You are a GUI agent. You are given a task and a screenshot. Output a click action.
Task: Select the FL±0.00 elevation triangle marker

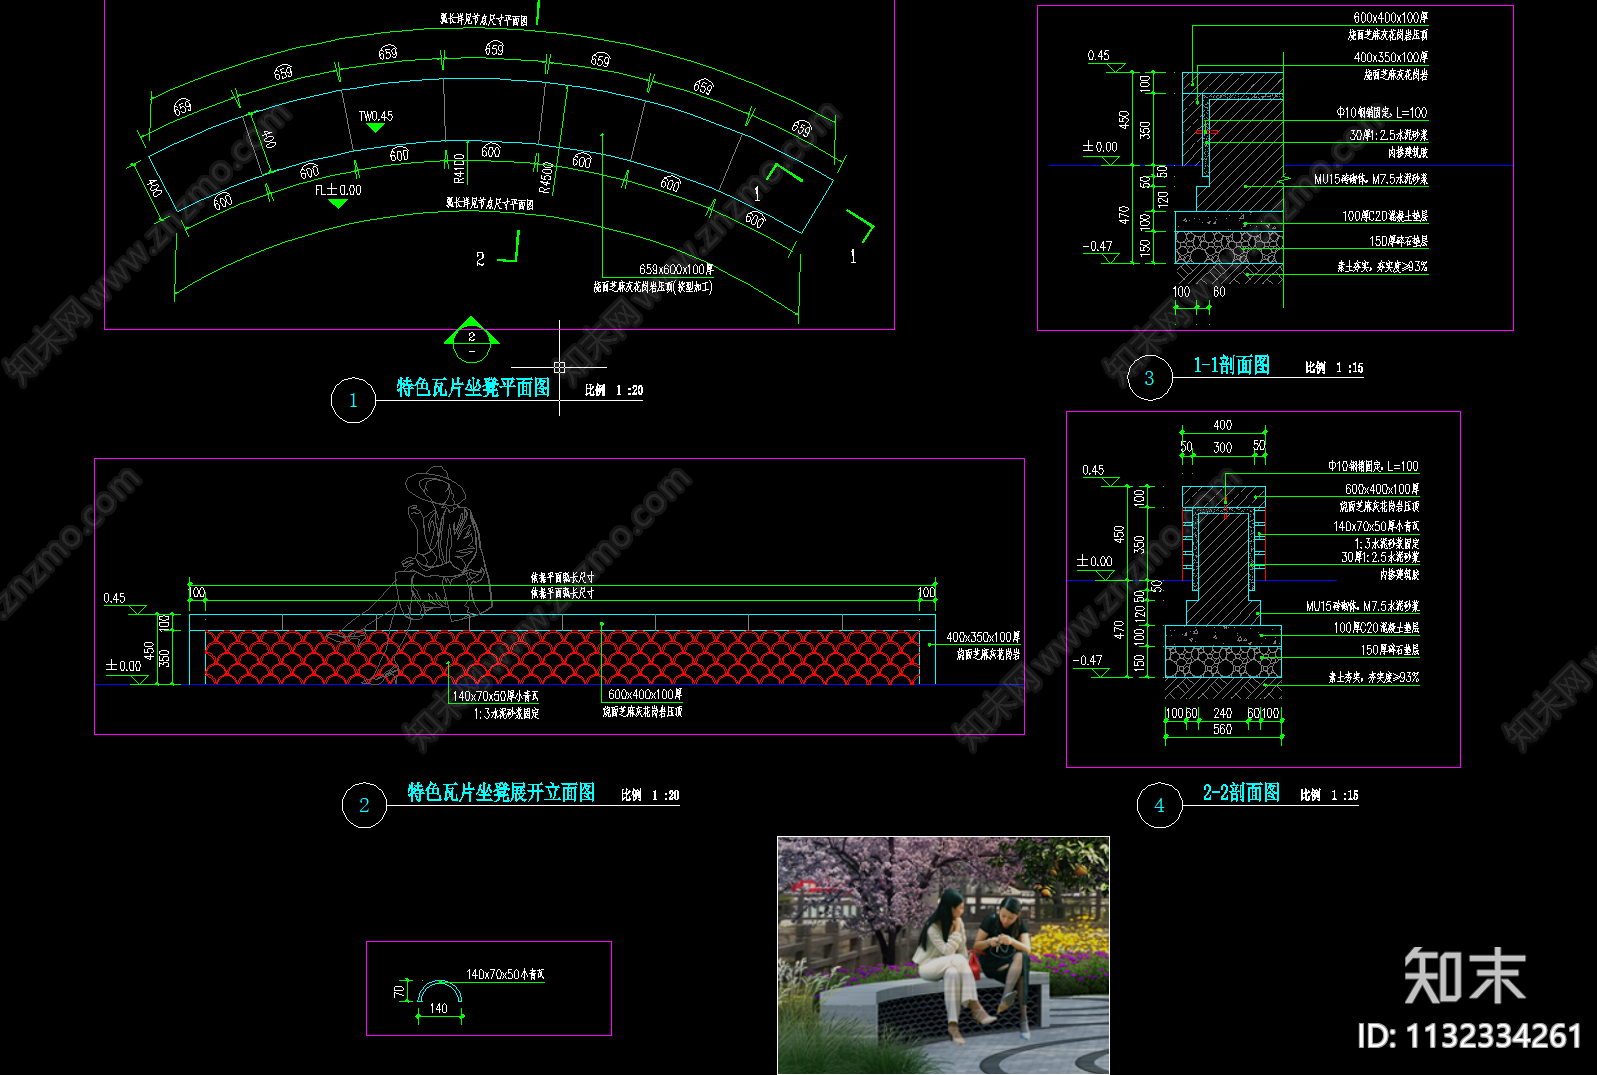[x=338, y=203]
